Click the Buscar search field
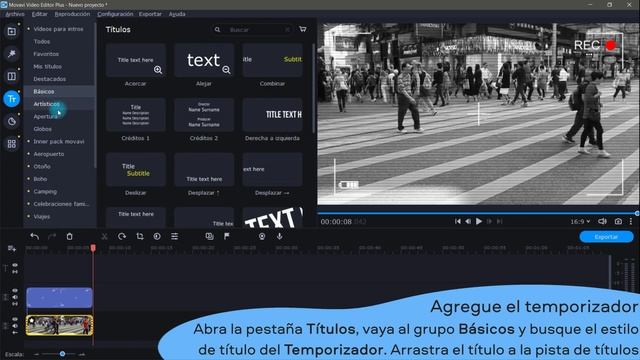 pos(253,30)
